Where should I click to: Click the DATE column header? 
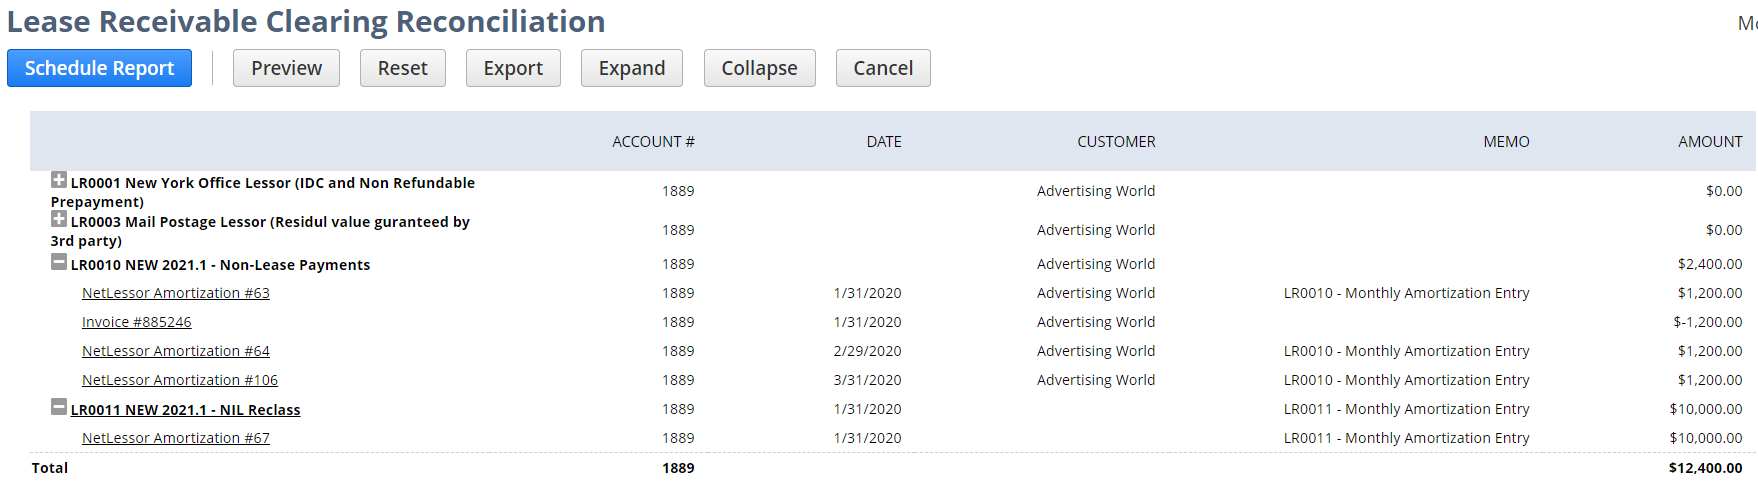tap(884, 142)
